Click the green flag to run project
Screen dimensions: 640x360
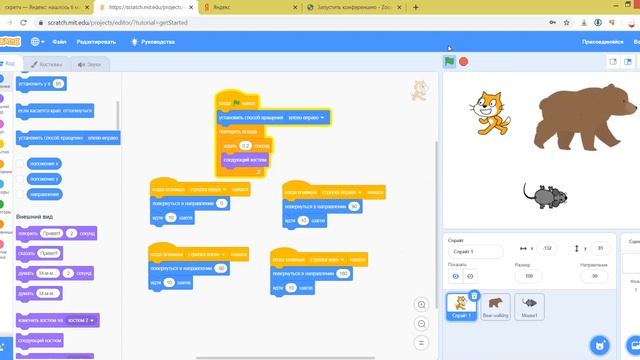coord(449,62)
